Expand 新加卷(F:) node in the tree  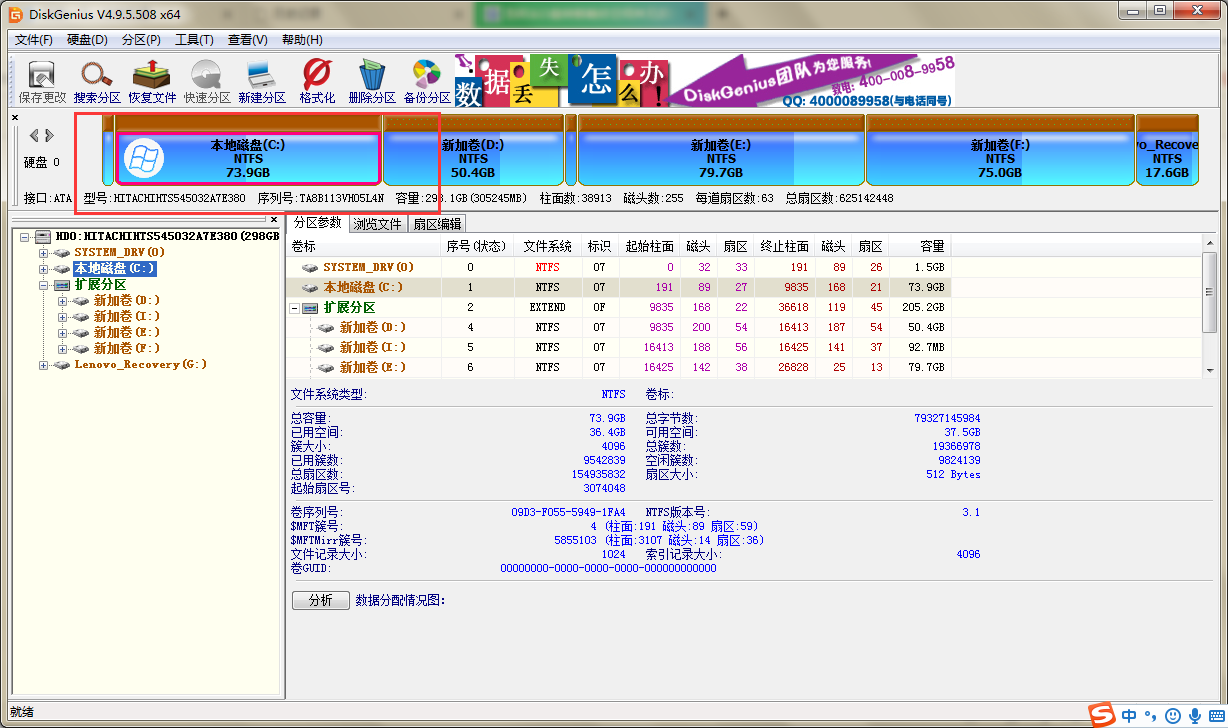point(63,349)
